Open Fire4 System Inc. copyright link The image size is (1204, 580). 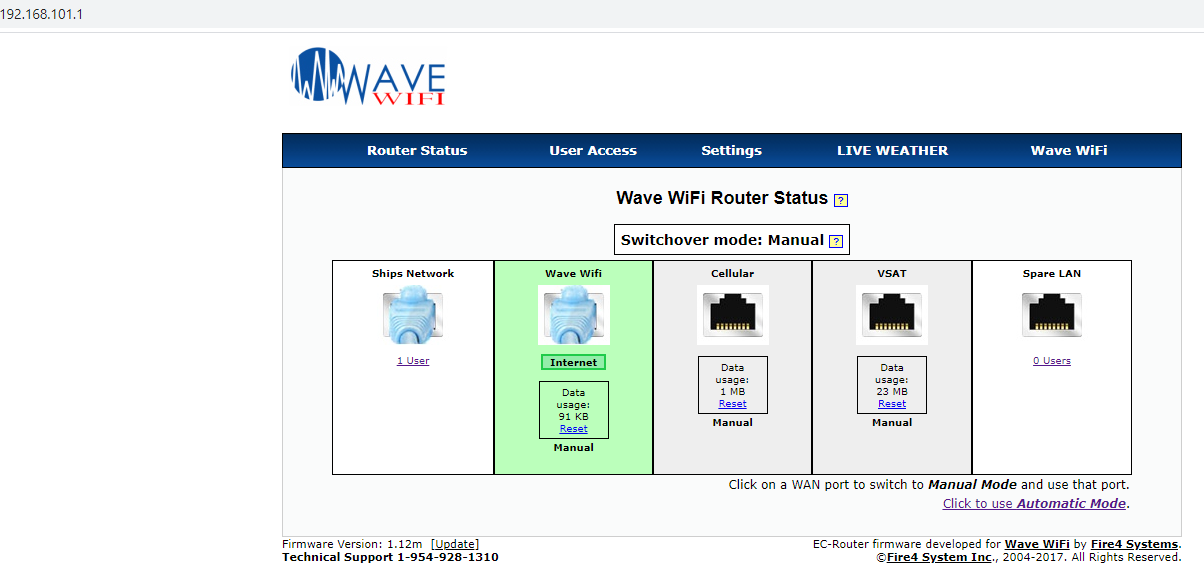(x=940, y=557)
